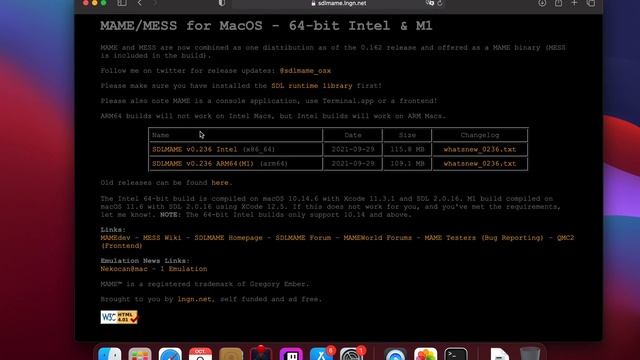This screenshot has height=360, width=640.
Task: Reload the page with refresh icon
Action: (x=440, y=3)
